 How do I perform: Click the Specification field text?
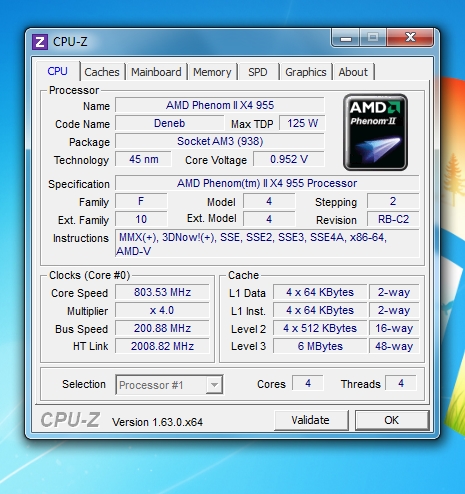[x=267, y=183]
